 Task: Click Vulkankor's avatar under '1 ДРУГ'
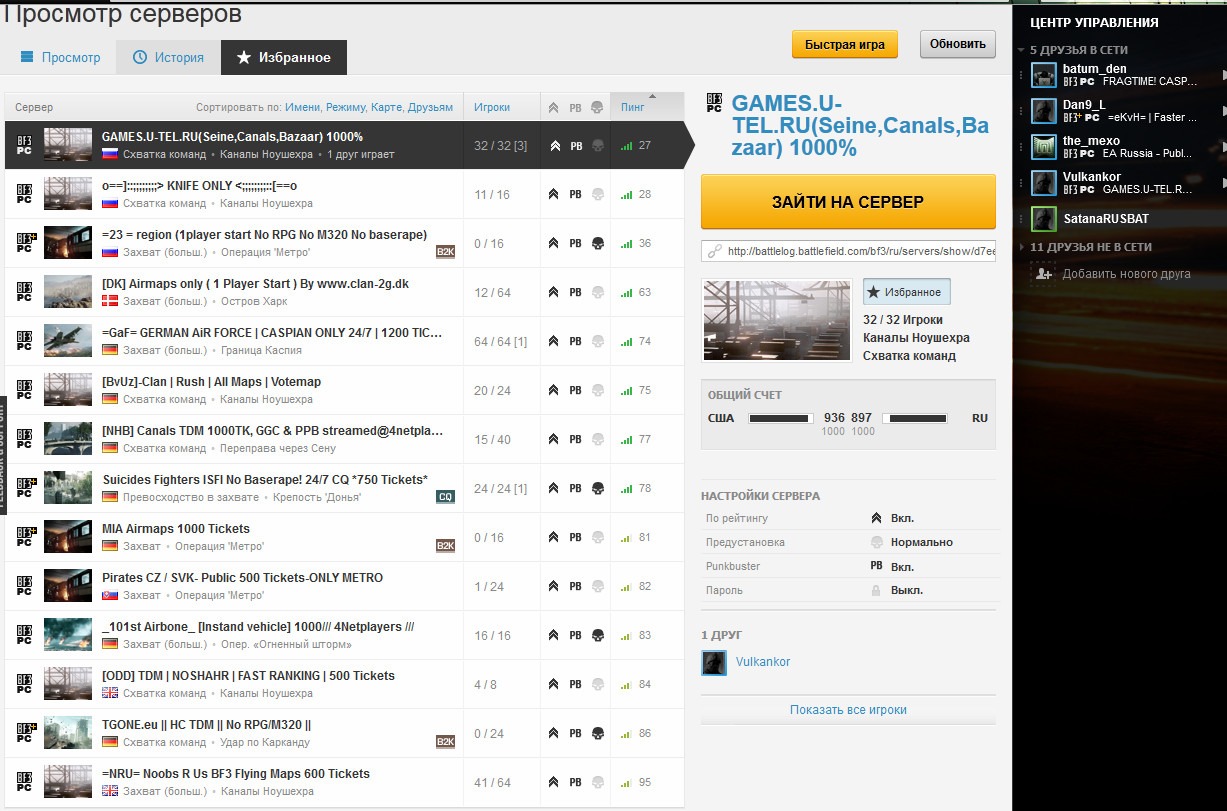pos(714,662)
